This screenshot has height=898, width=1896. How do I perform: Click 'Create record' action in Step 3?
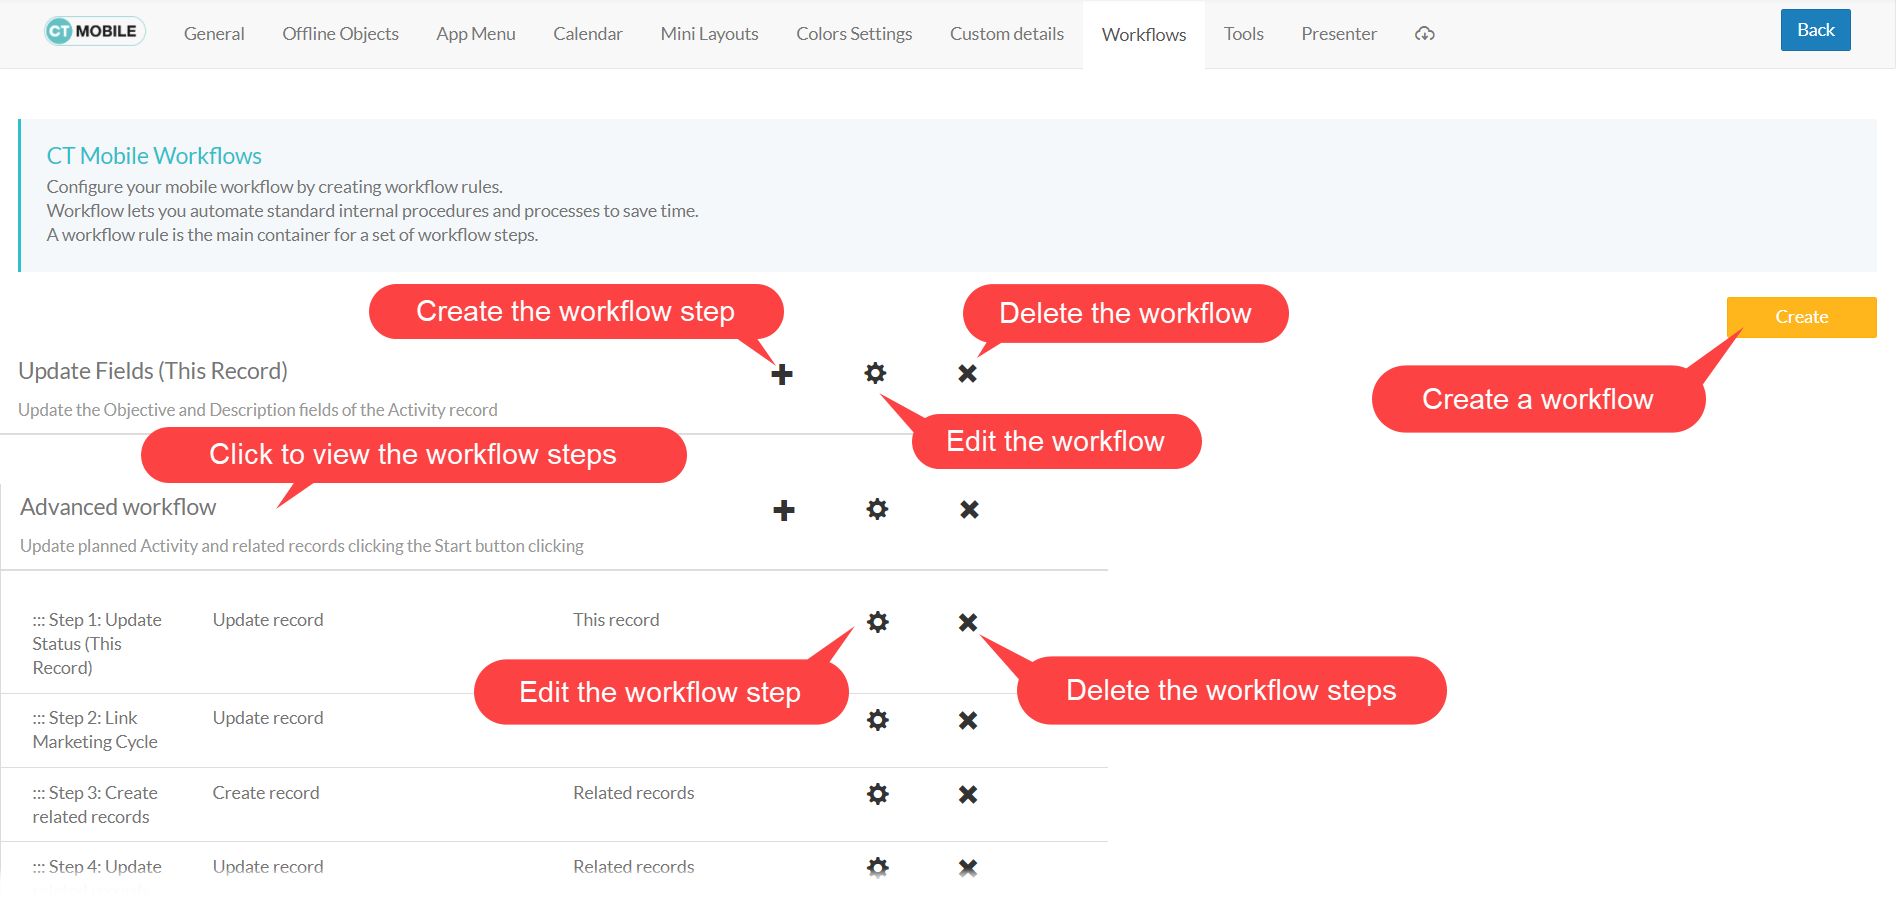(x=266, y=793)
